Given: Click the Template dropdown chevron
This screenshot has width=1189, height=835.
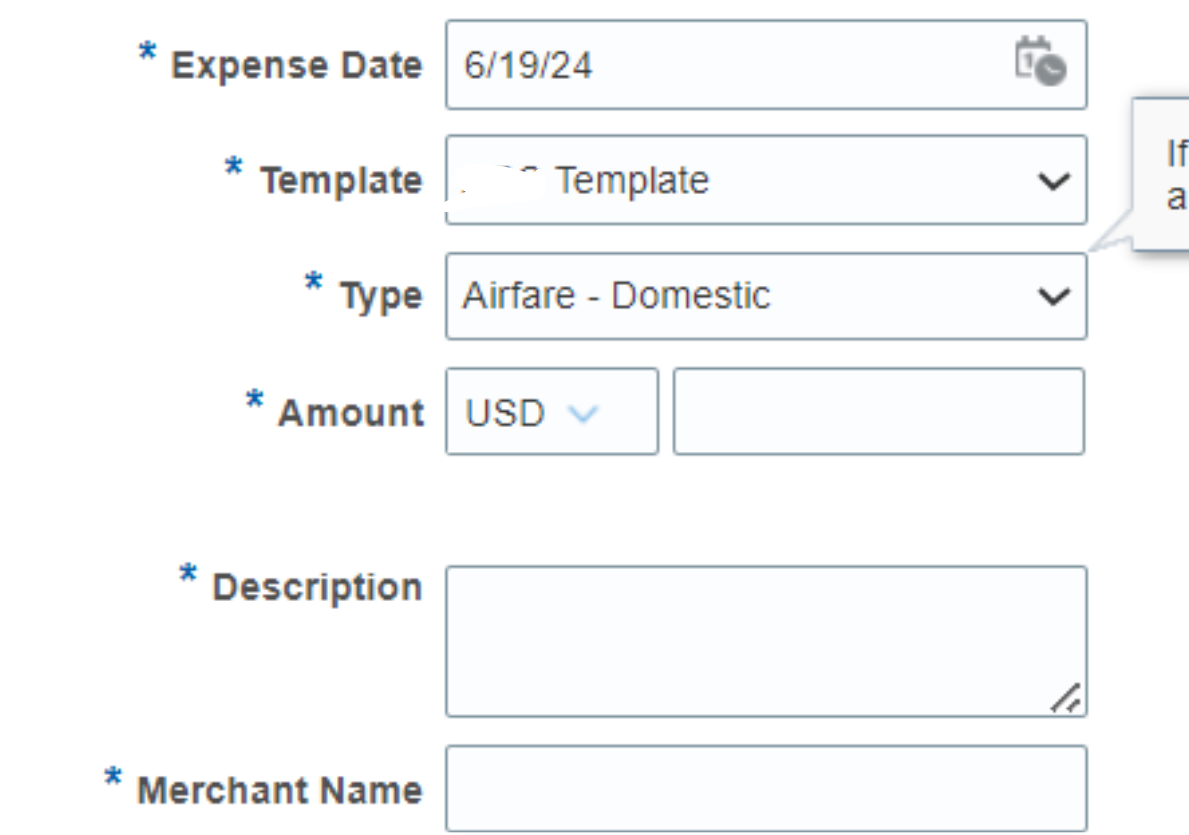Looking at the screenshot, I should [x=1054, y=180].
